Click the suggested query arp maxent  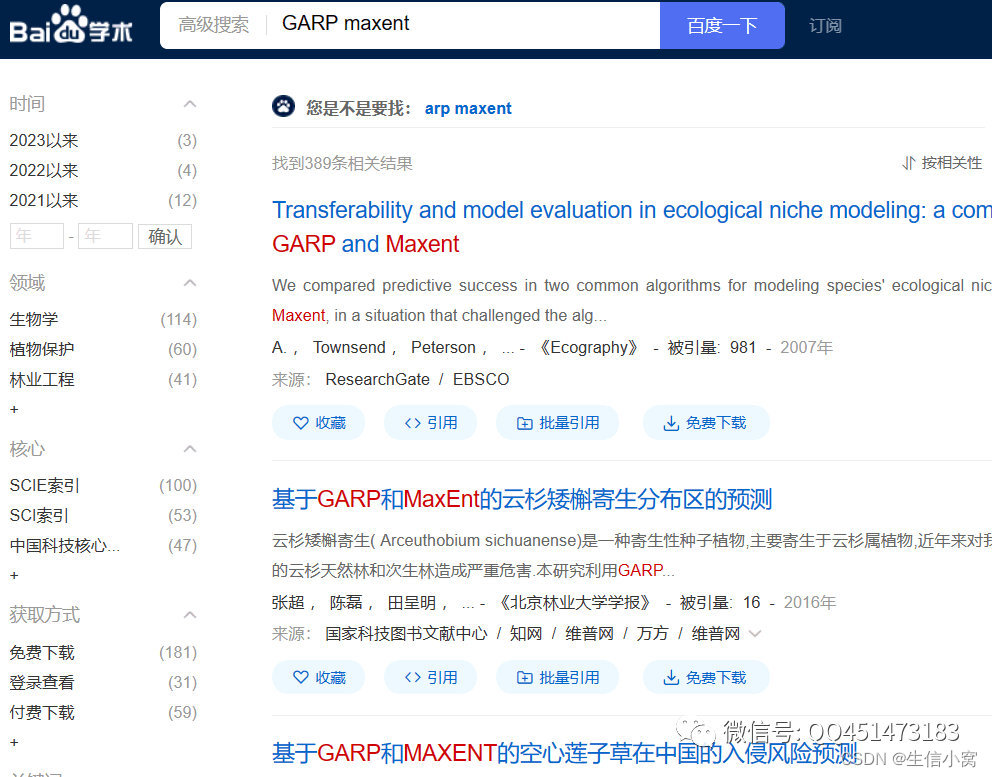click(468, 108)
